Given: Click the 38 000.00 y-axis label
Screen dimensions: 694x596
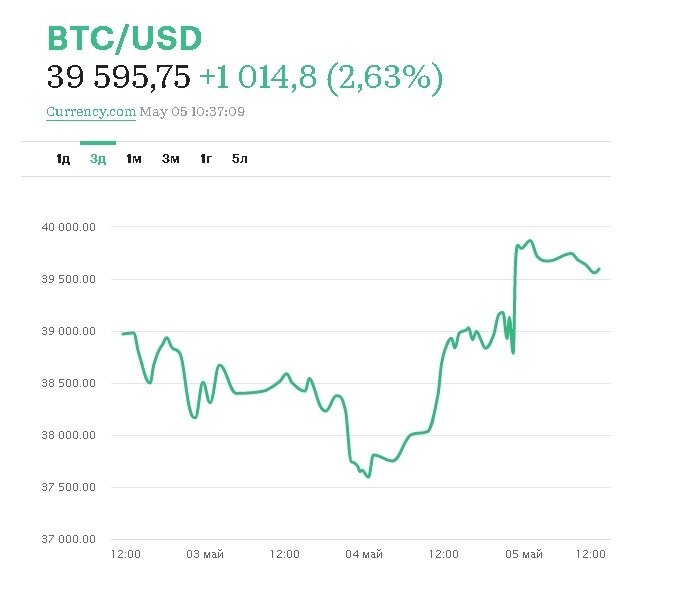Looking at the screenshot, I should click(x=69, y=435).
